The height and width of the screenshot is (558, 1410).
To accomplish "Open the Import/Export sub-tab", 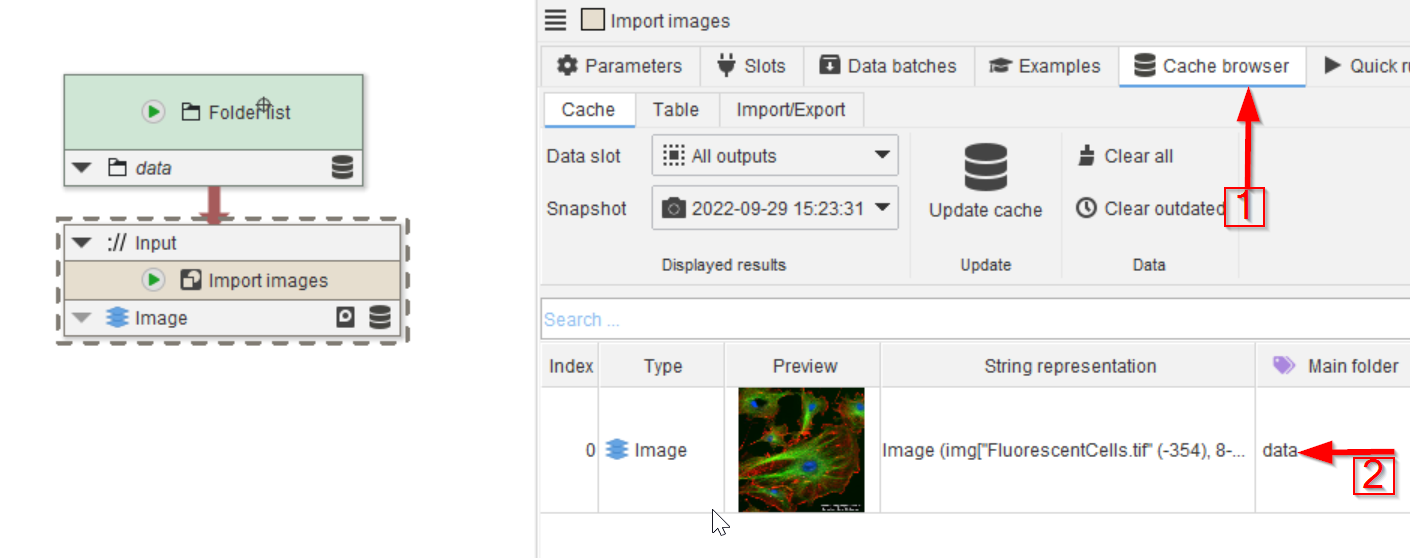I will (x=790, y=110).
